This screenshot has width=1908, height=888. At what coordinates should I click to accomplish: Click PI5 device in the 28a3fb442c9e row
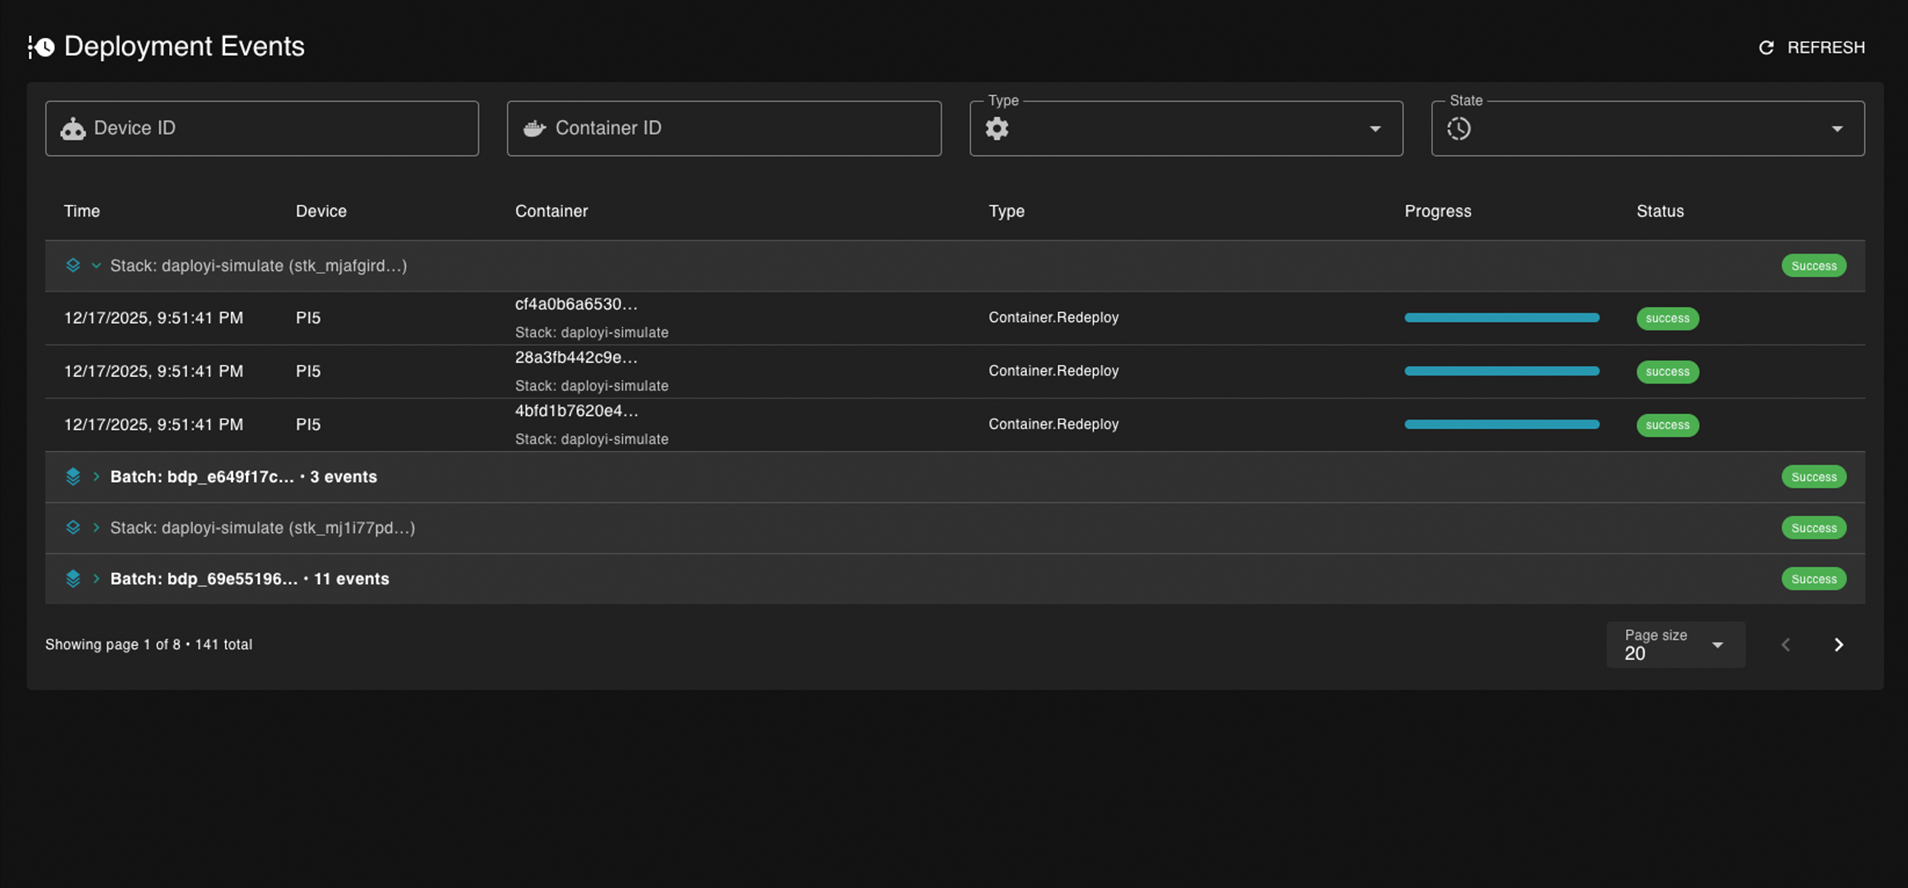pos(308,371)
